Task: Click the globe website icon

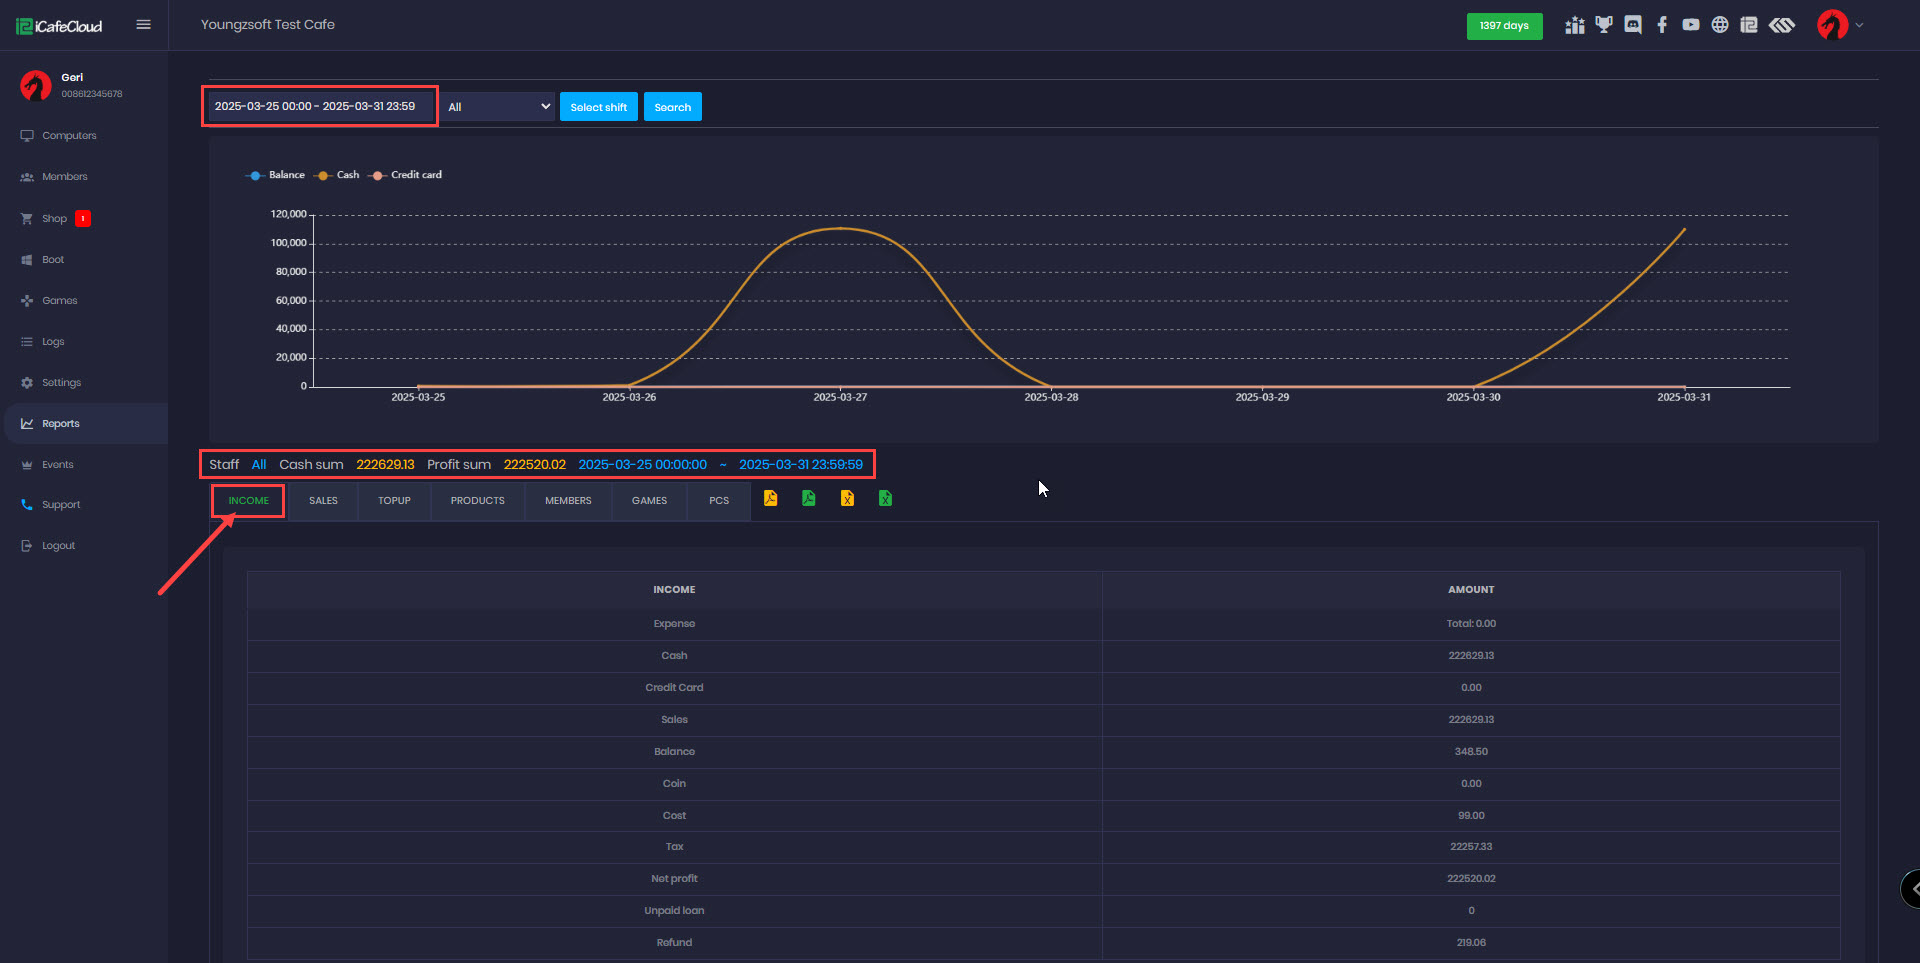Action: point(1720,25)
